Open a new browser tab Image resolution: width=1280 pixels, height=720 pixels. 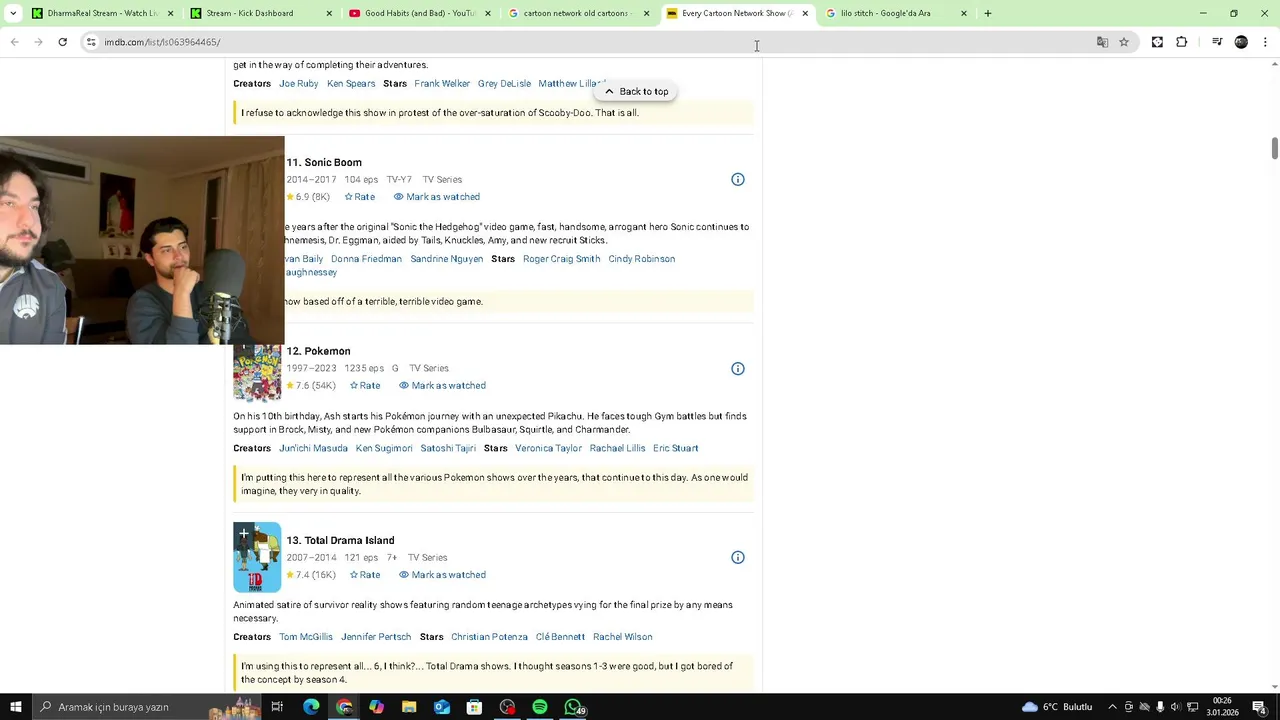(988, 13)
